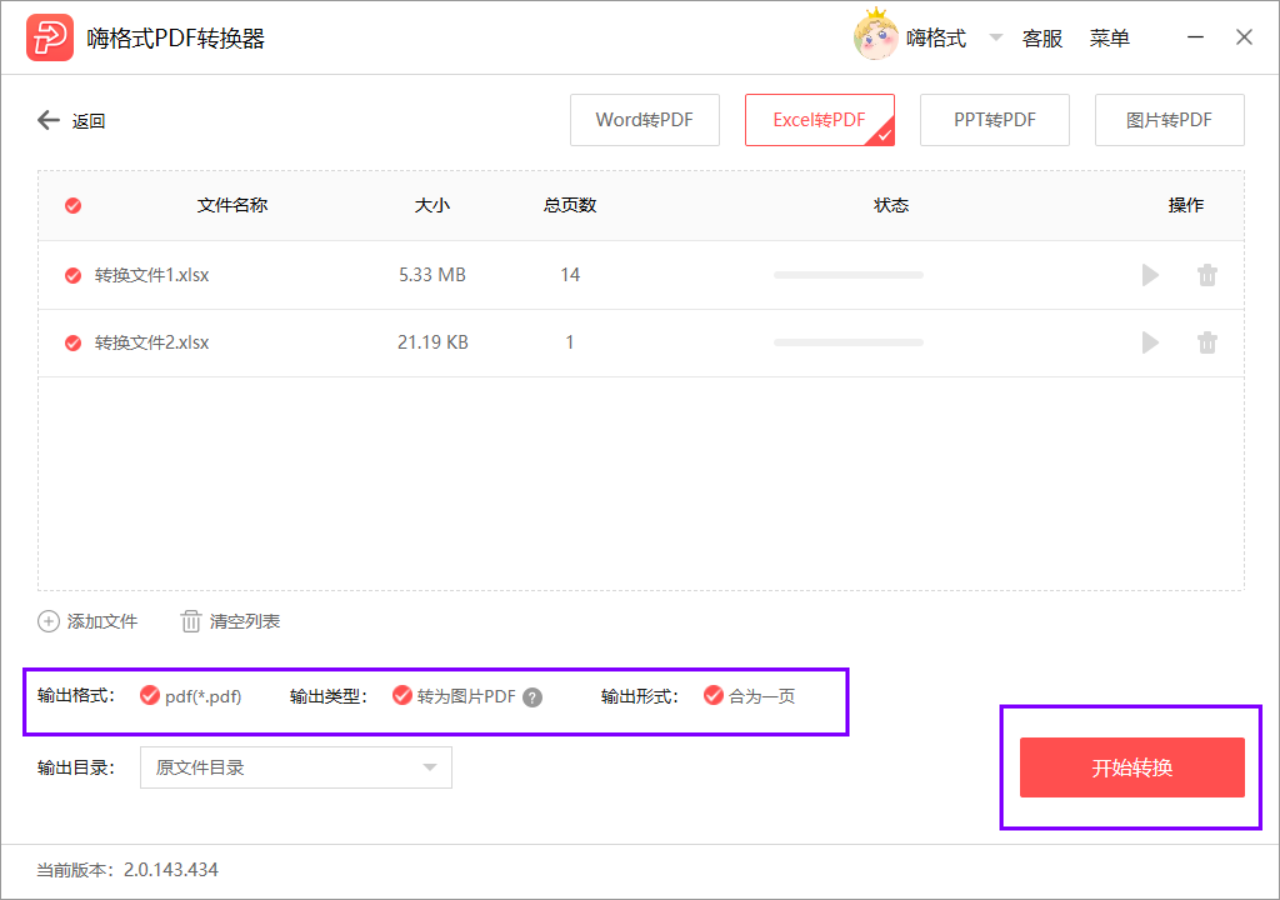Click the help question mark beside 转为图片PDF
Viewport: 1280px width, 900px height.
(533, 698)
